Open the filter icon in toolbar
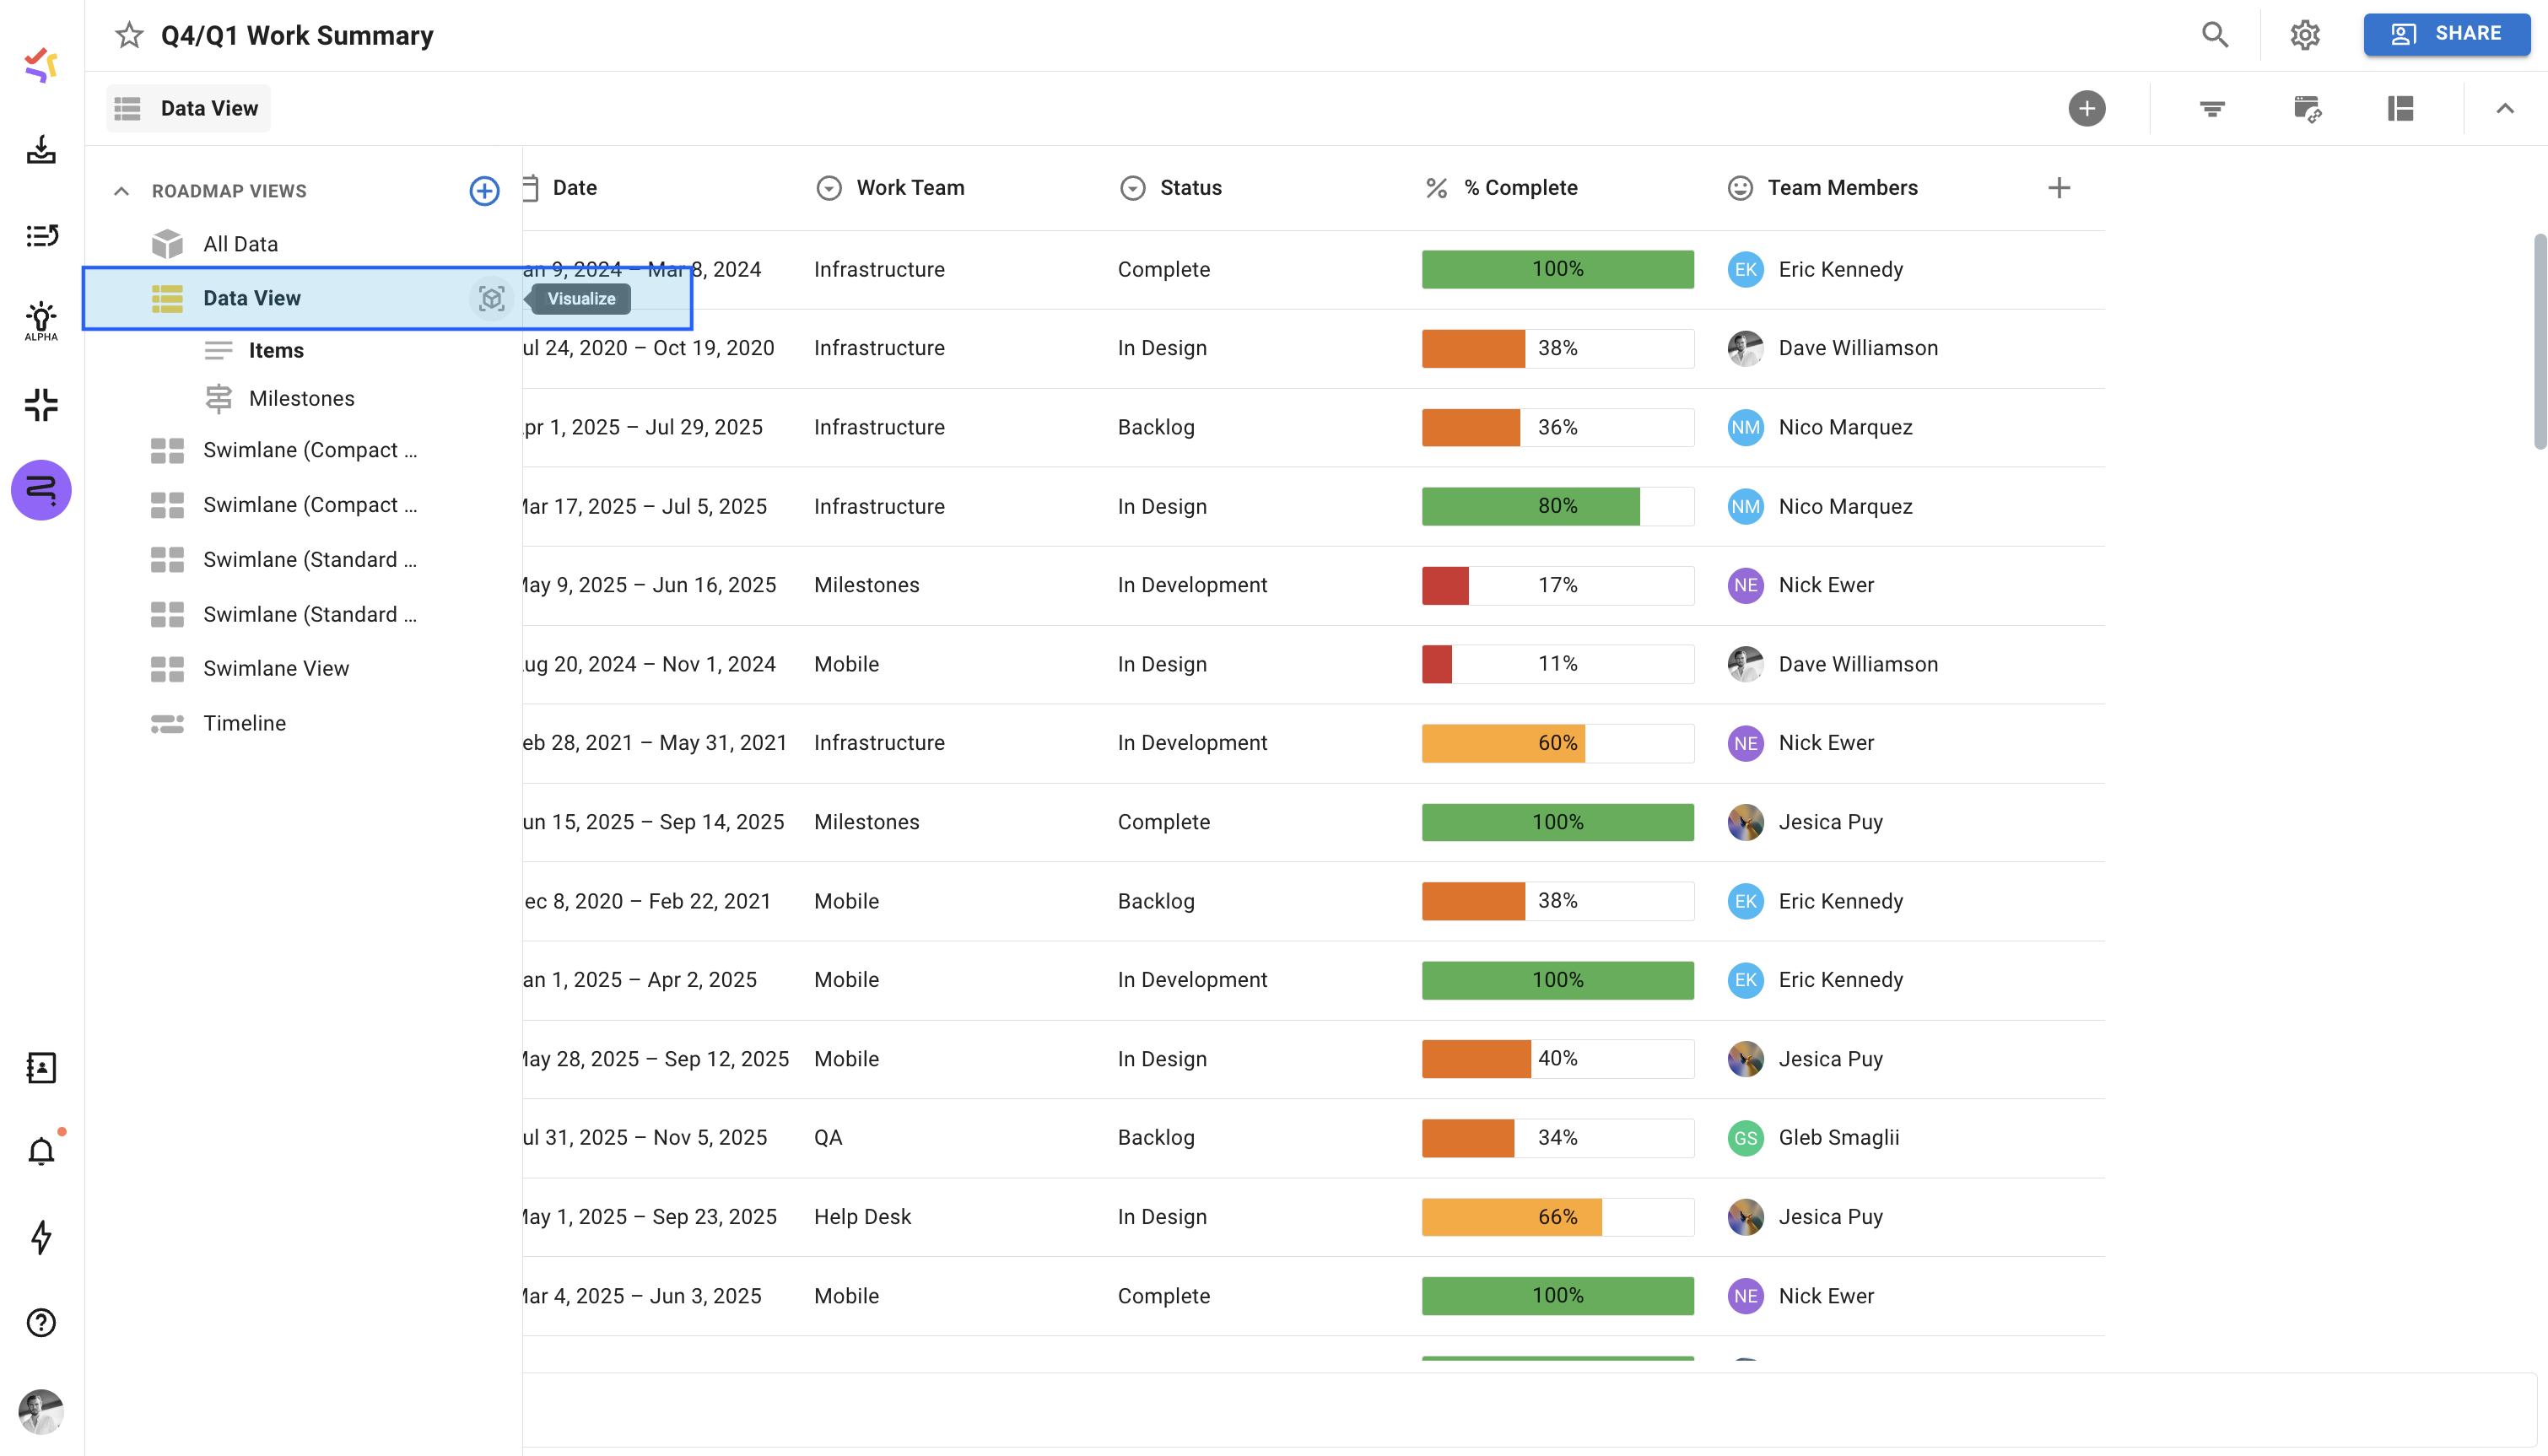Screen dimensions: 2548x1456 click(x=2212, y=108)
